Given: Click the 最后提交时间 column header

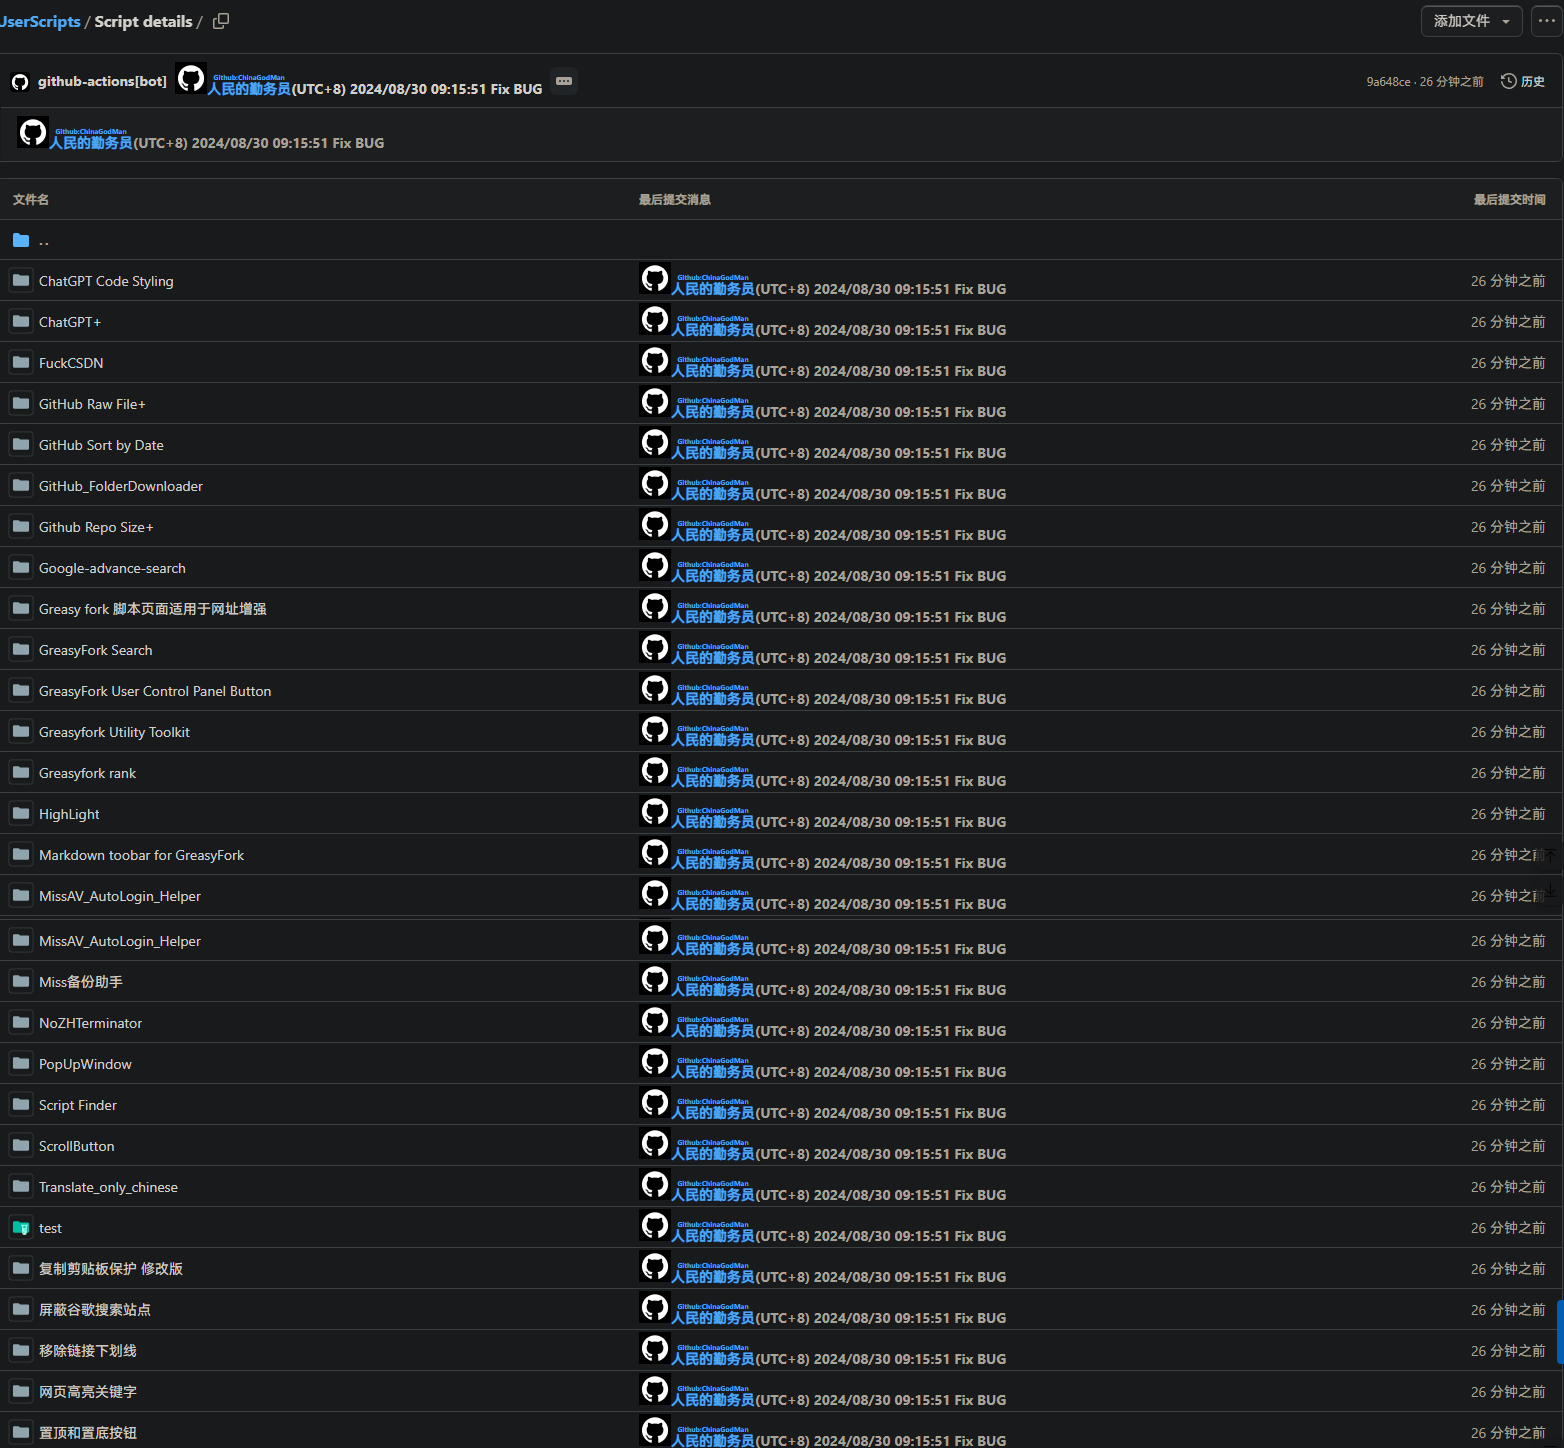Looking at the screenshot, I should [1510, 200].
